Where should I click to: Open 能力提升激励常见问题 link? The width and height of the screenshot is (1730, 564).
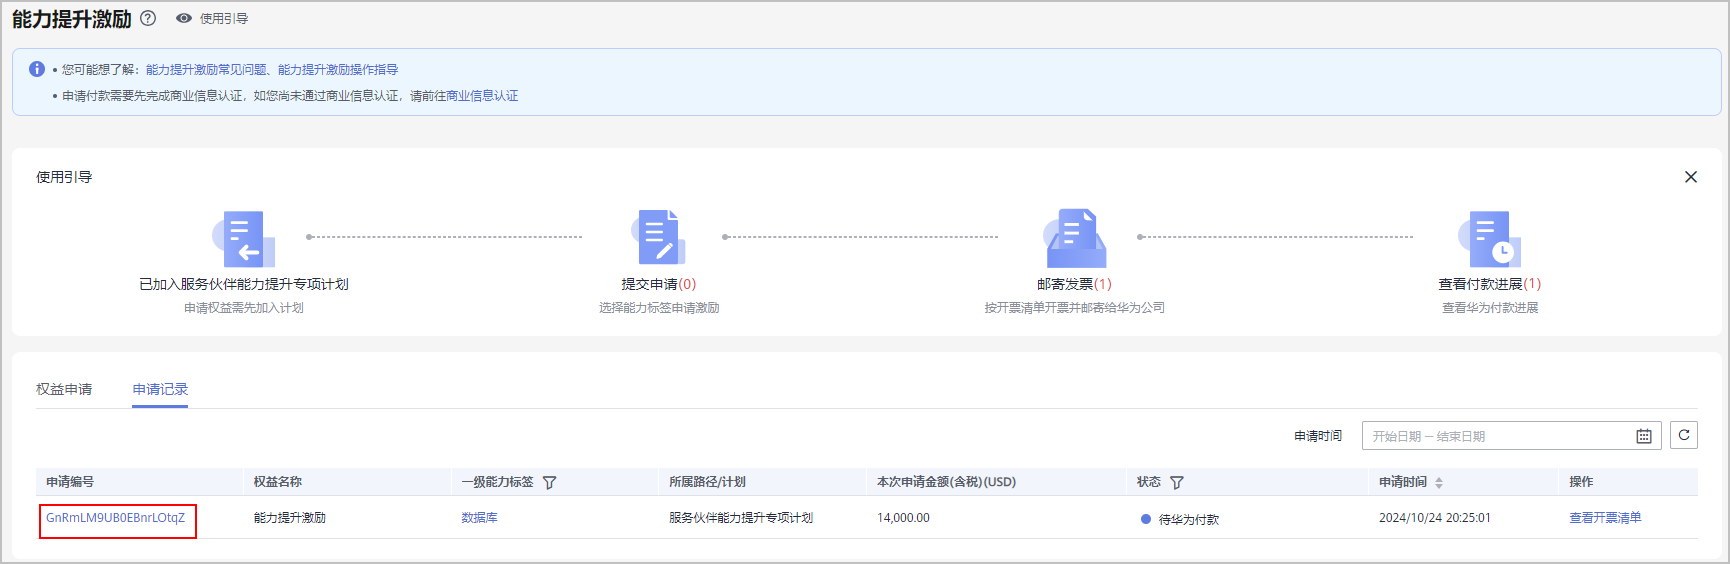[206, 70]
